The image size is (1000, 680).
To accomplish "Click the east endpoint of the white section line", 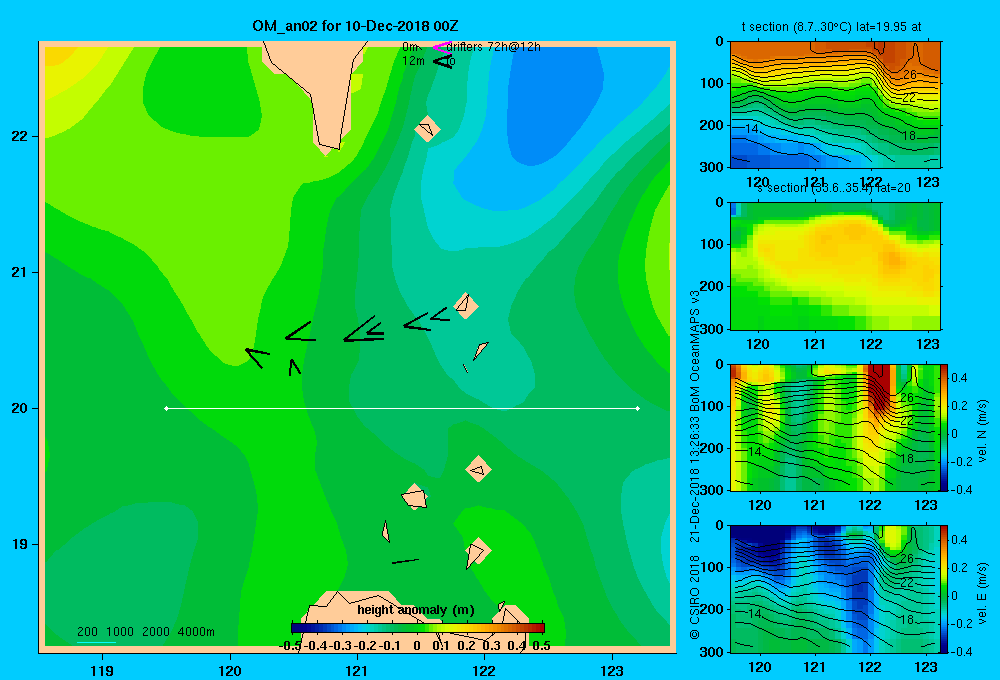I will (638, 408).
